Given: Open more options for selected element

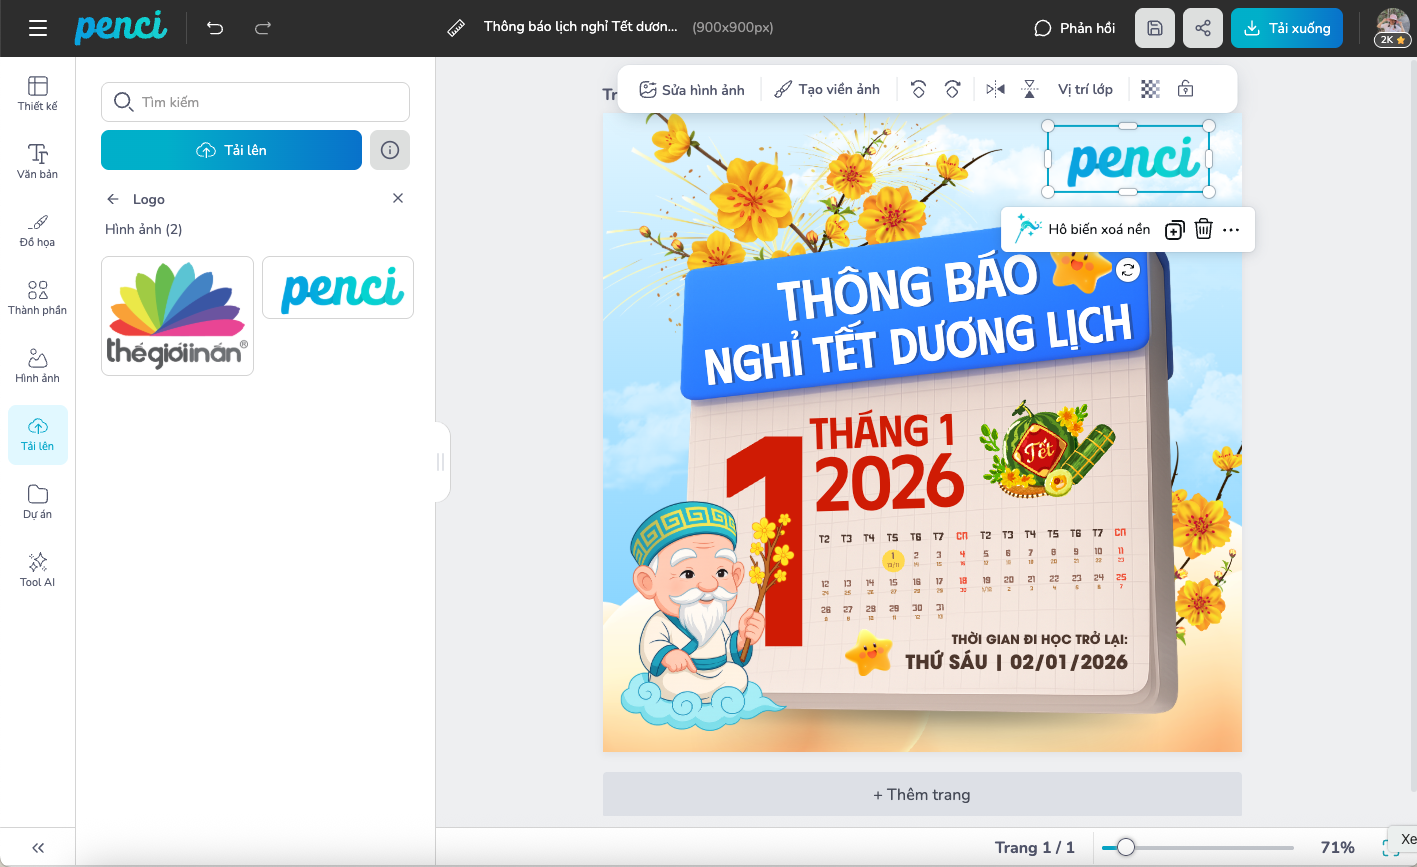Looking at the screenshot, I should point(1231,230).
